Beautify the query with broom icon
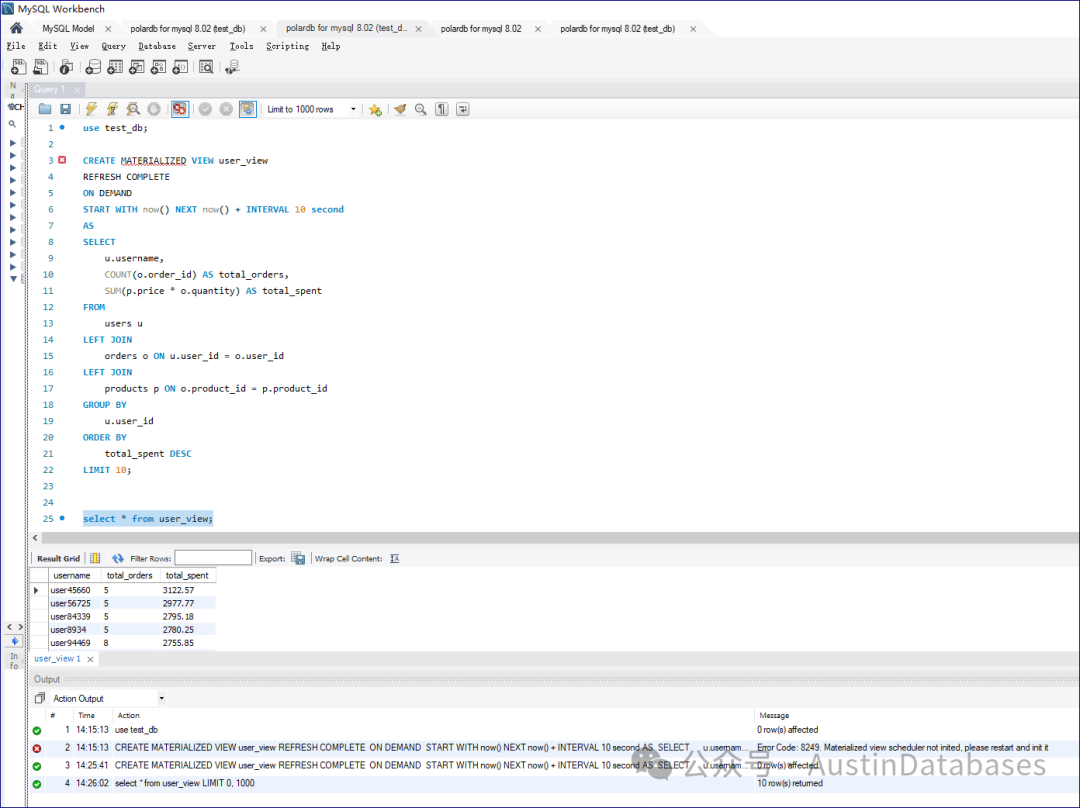 coord(399,109)
